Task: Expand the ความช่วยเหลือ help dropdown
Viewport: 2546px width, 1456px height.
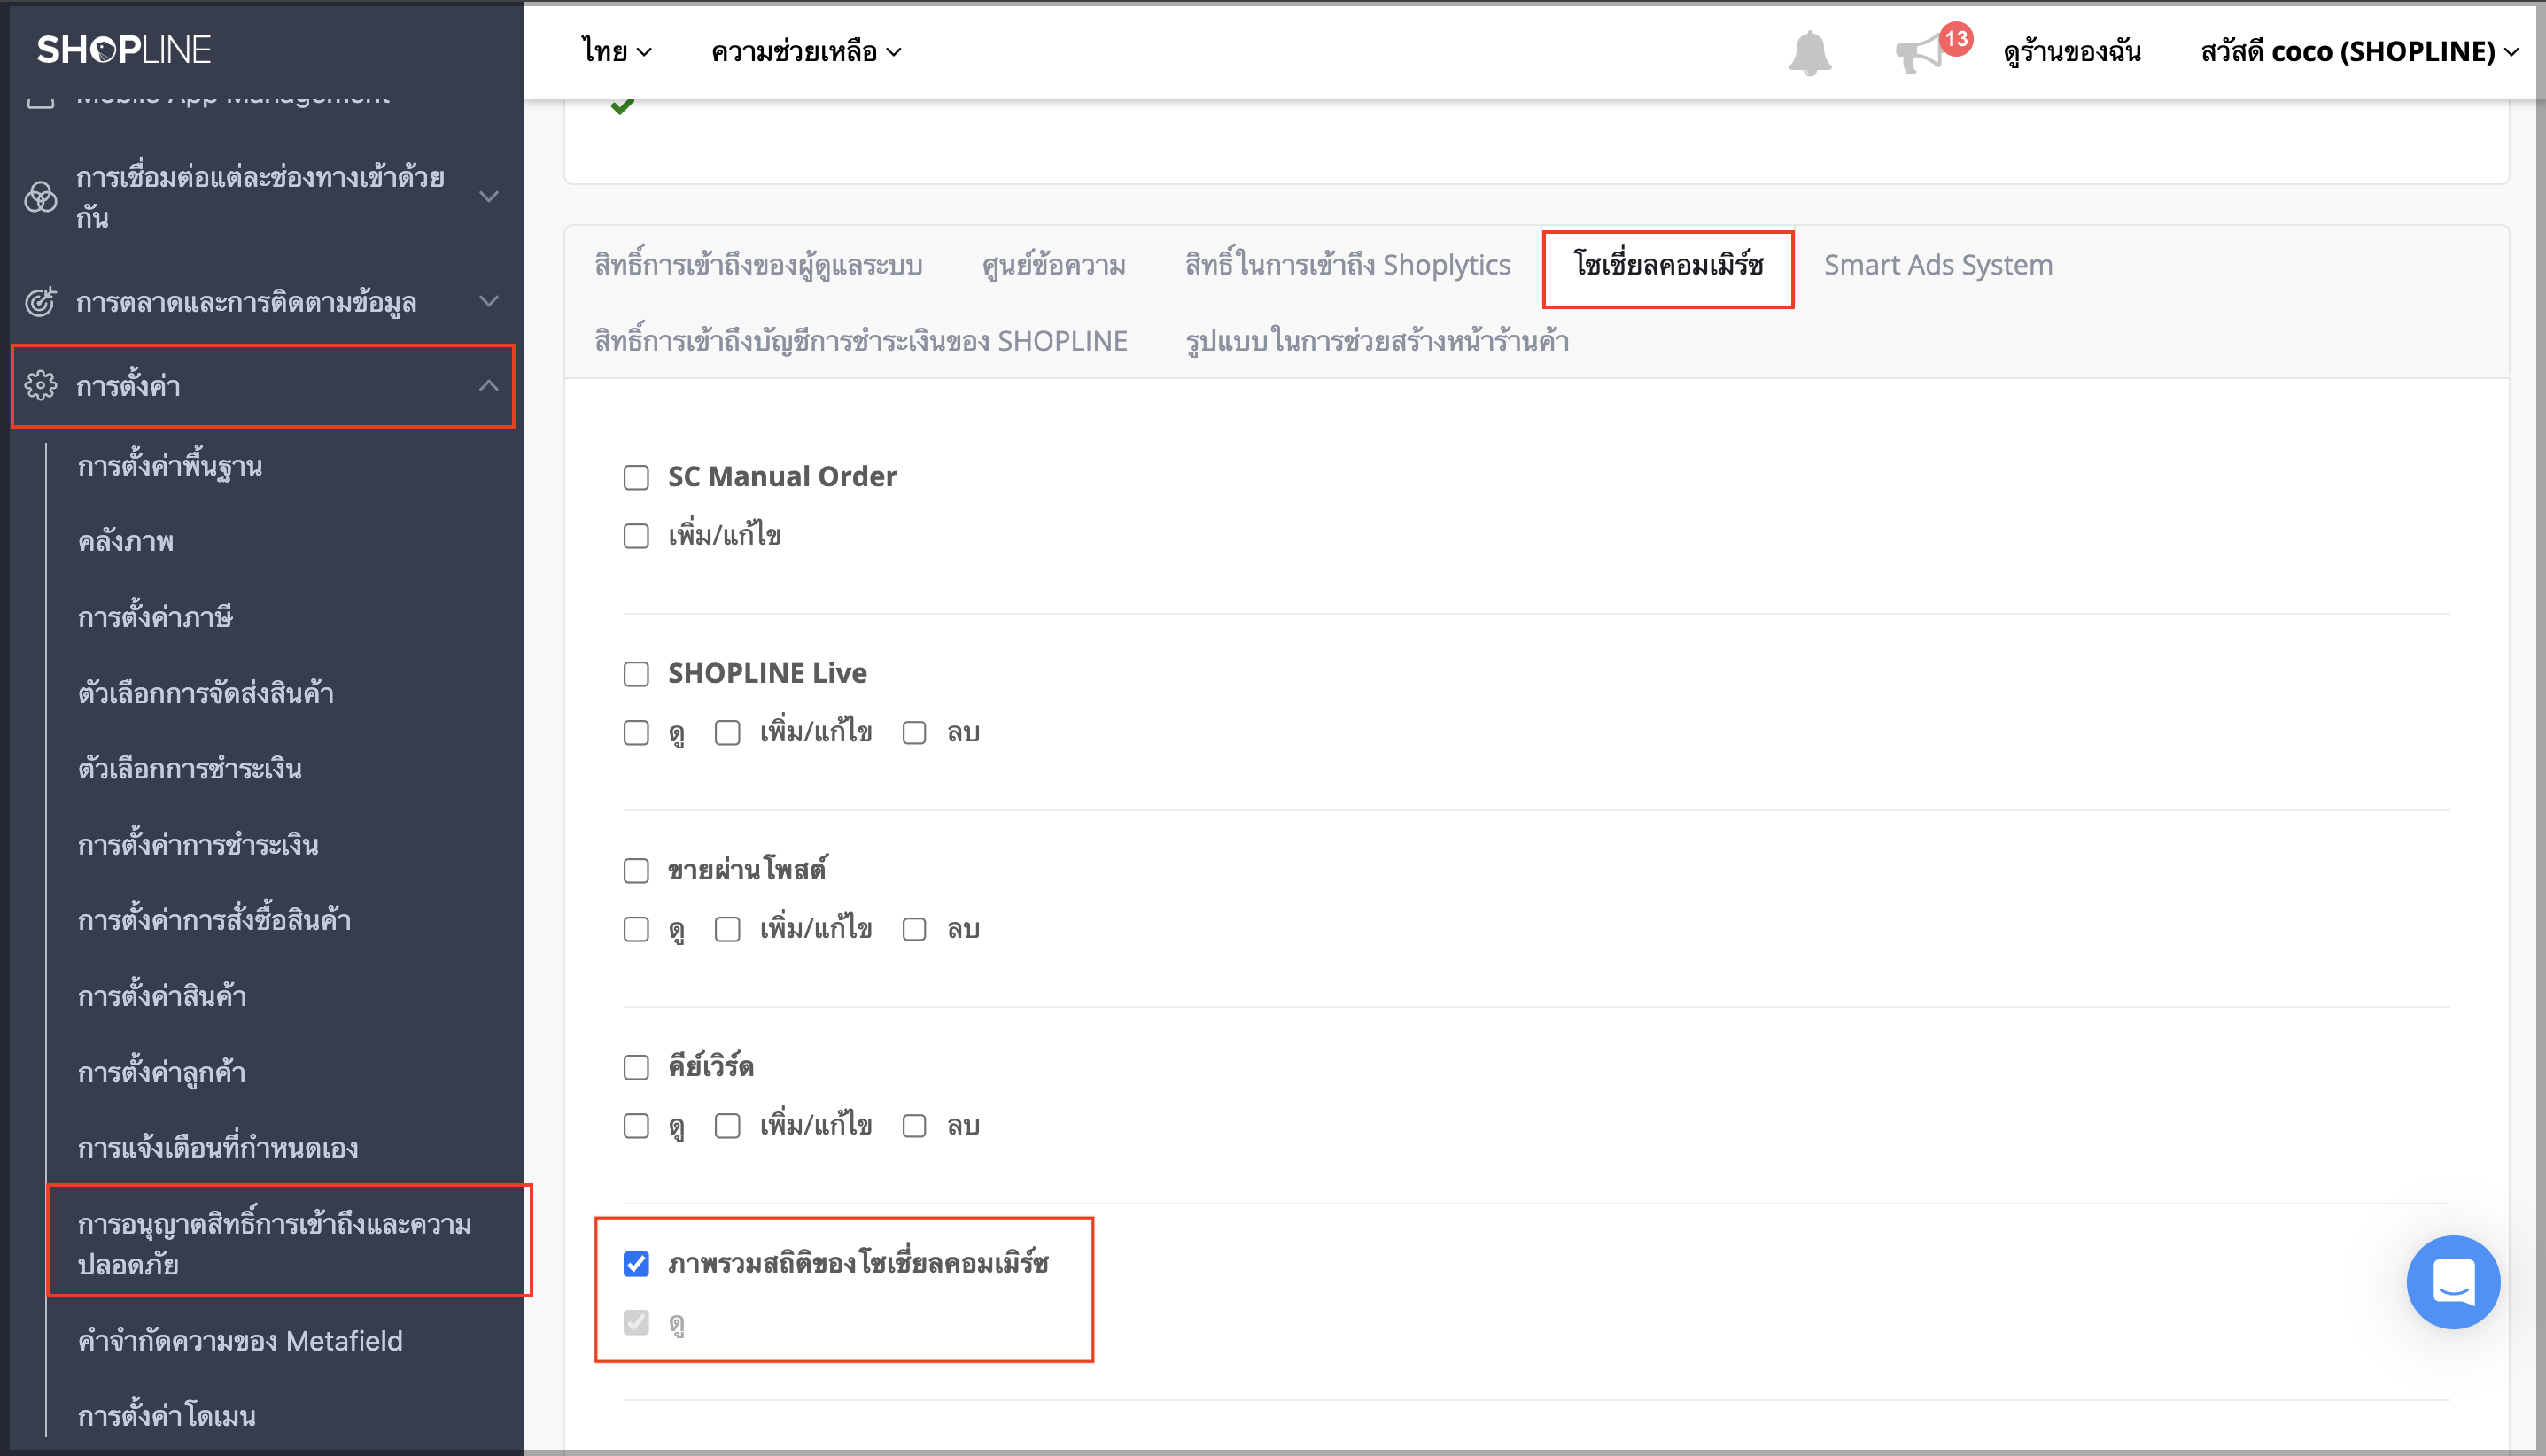Action: [x=806, y=51]
